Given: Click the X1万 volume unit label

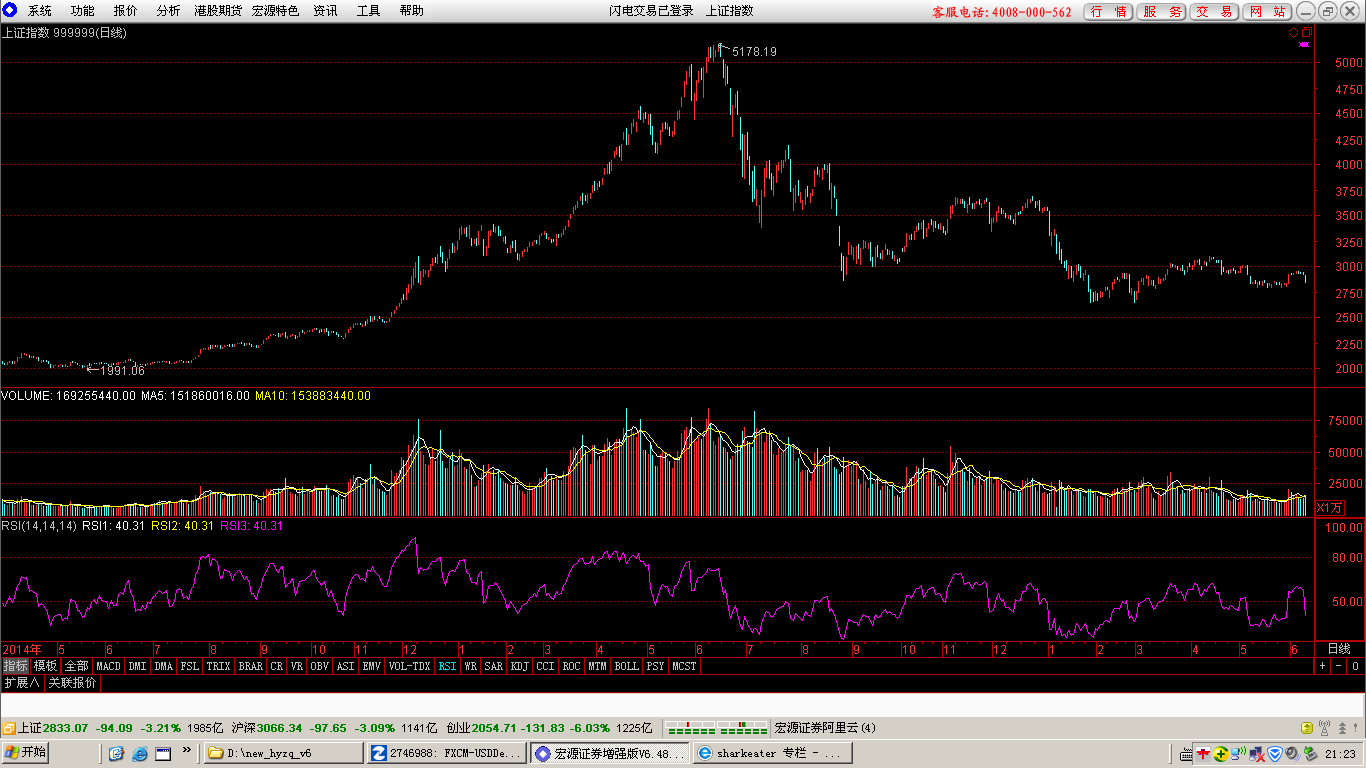Looking at the screenshot, I should tap(1329, 508).
